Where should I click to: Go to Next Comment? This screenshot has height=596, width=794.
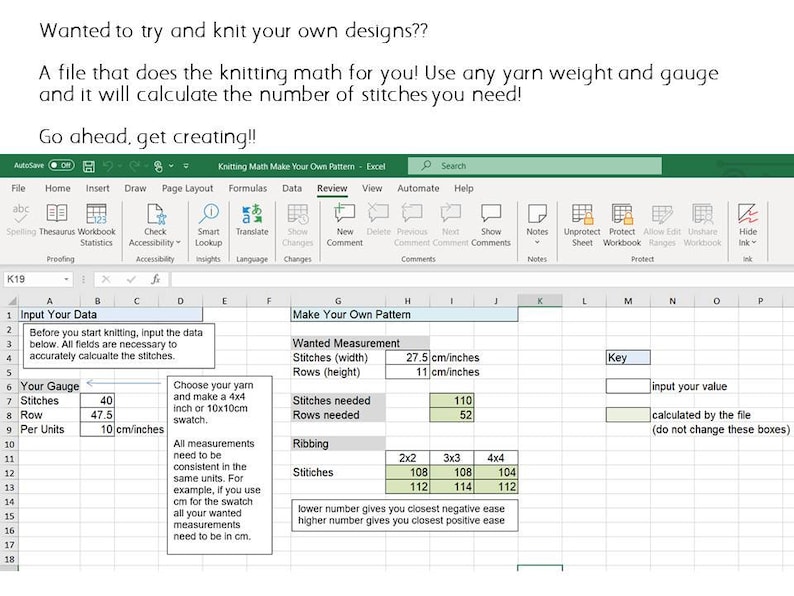(450, 225)
